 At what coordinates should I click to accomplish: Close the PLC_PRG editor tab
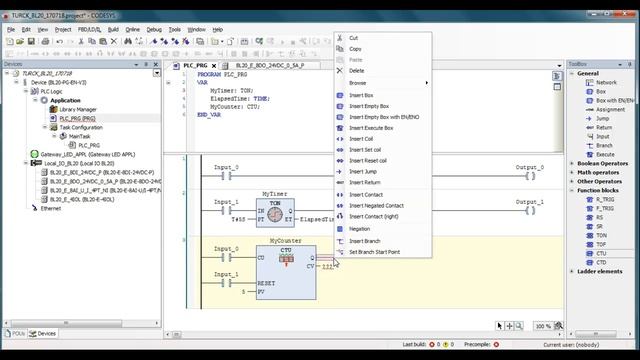pos(214,66)
